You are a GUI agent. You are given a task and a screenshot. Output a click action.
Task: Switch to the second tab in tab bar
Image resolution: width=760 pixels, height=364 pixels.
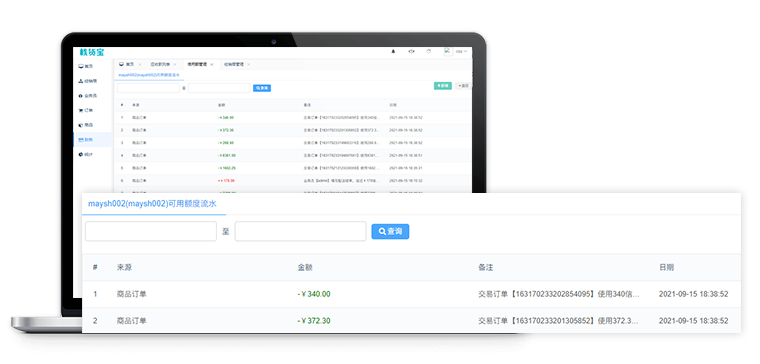(x=159, y=64)
